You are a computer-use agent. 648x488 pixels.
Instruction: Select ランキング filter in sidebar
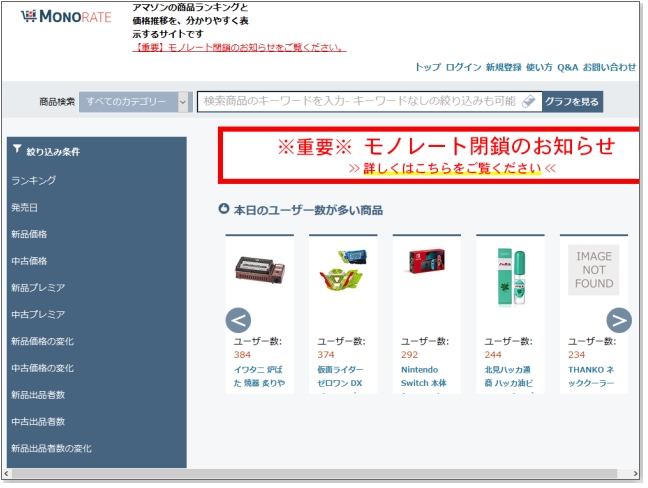click(34, 181)
